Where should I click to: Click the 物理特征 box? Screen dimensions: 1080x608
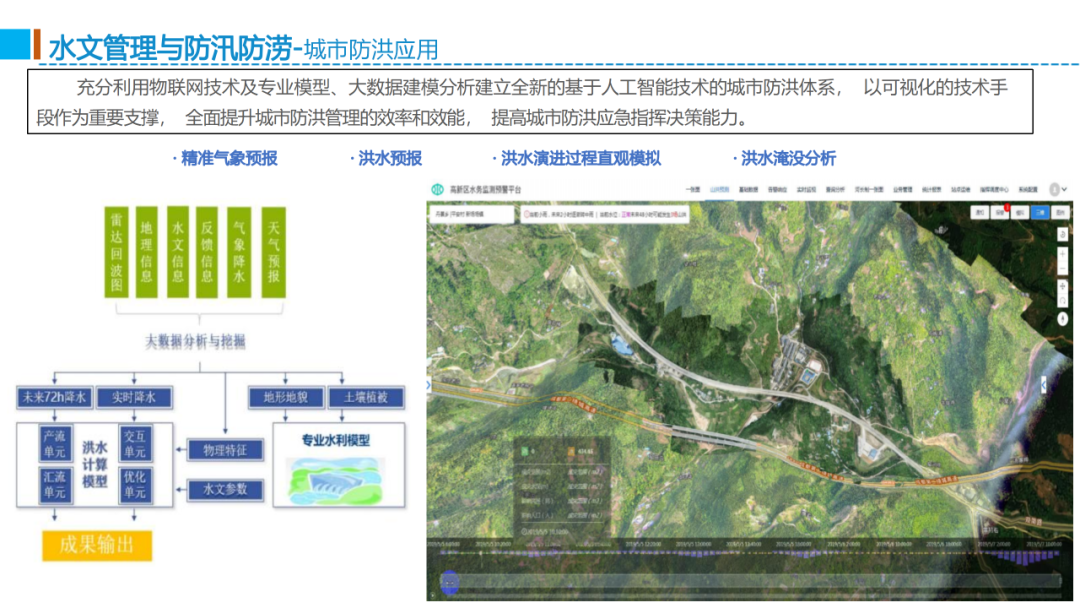(225, 450)
